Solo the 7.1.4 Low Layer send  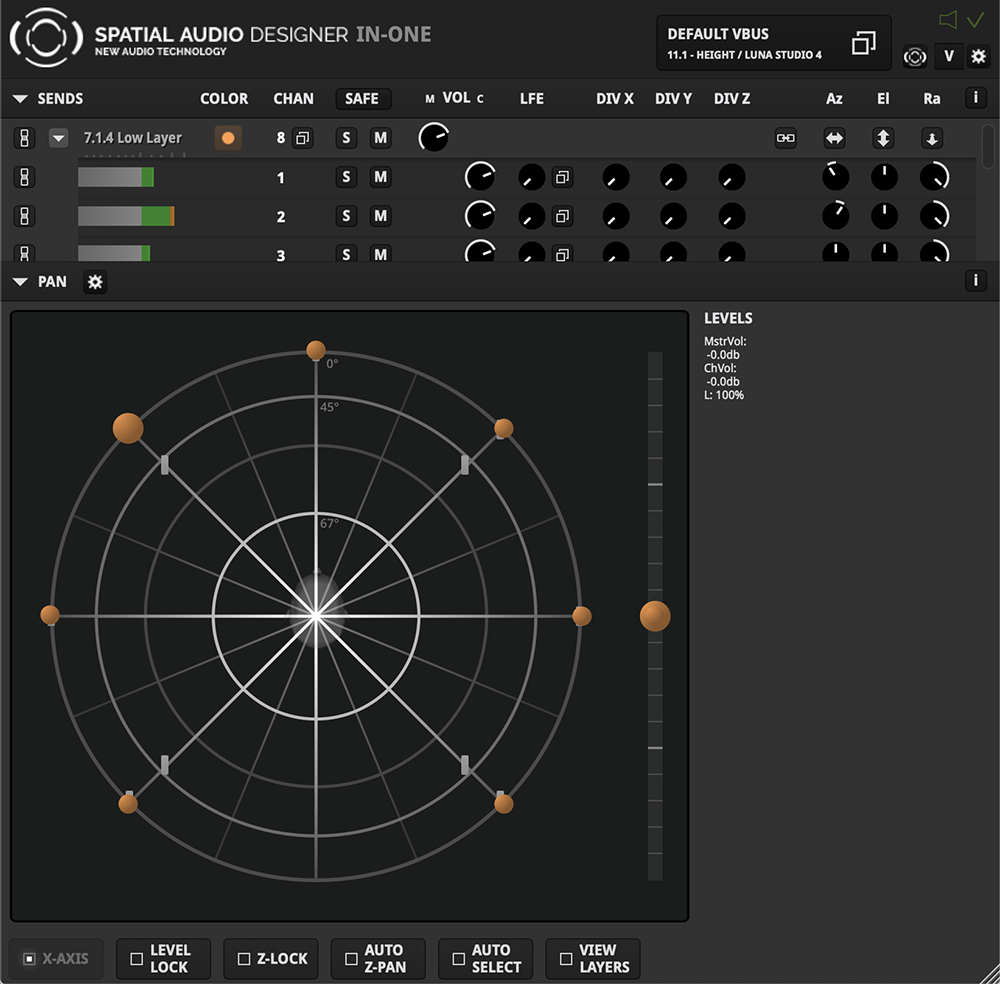click(346, 138)
